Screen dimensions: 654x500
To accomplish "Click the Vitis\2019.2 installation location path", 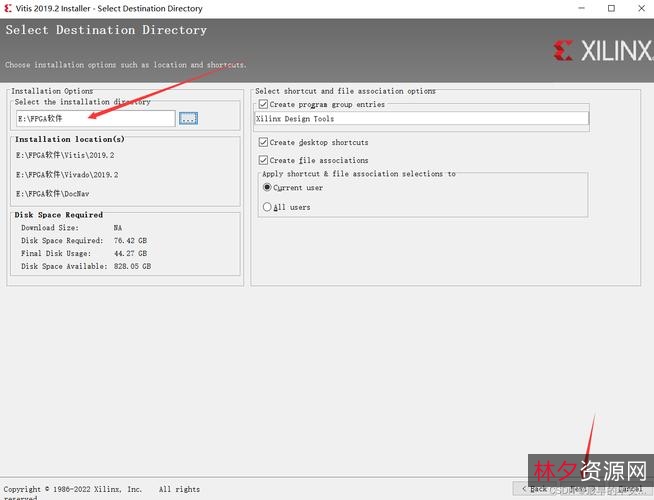I will coord(65,156).
